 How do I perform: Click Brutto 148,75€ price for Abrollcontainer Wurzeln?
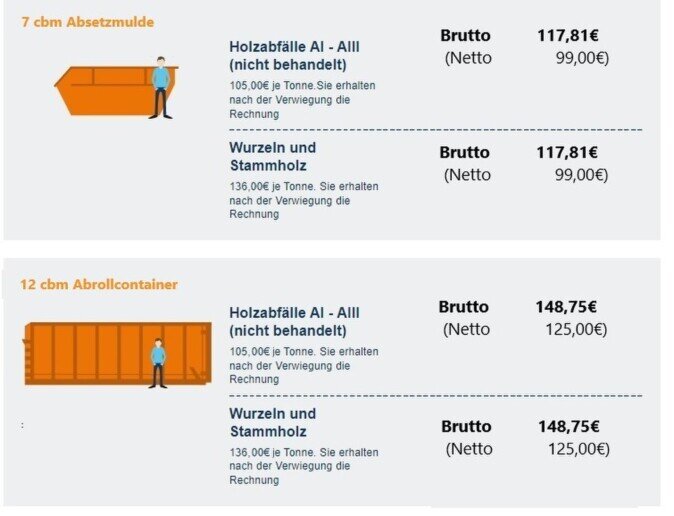coord(568,427)
